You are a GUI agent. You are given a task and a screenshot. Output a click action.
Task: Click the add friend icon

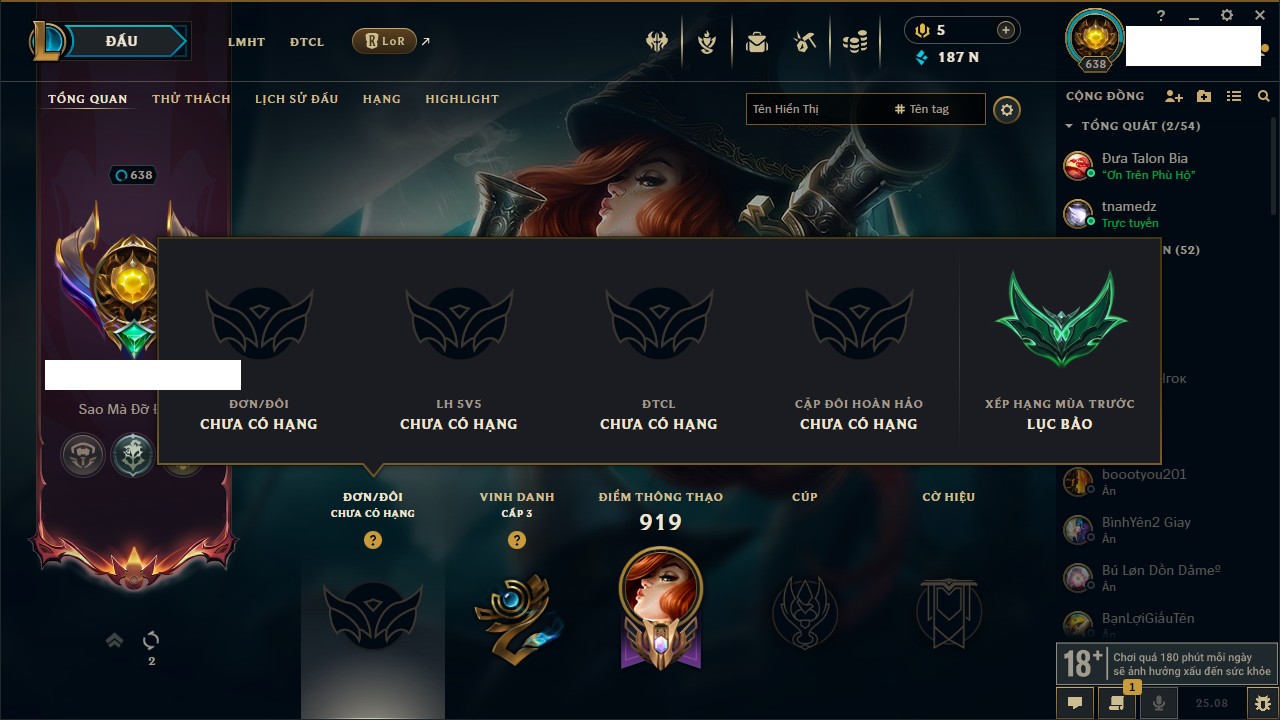click(1174, 96)
